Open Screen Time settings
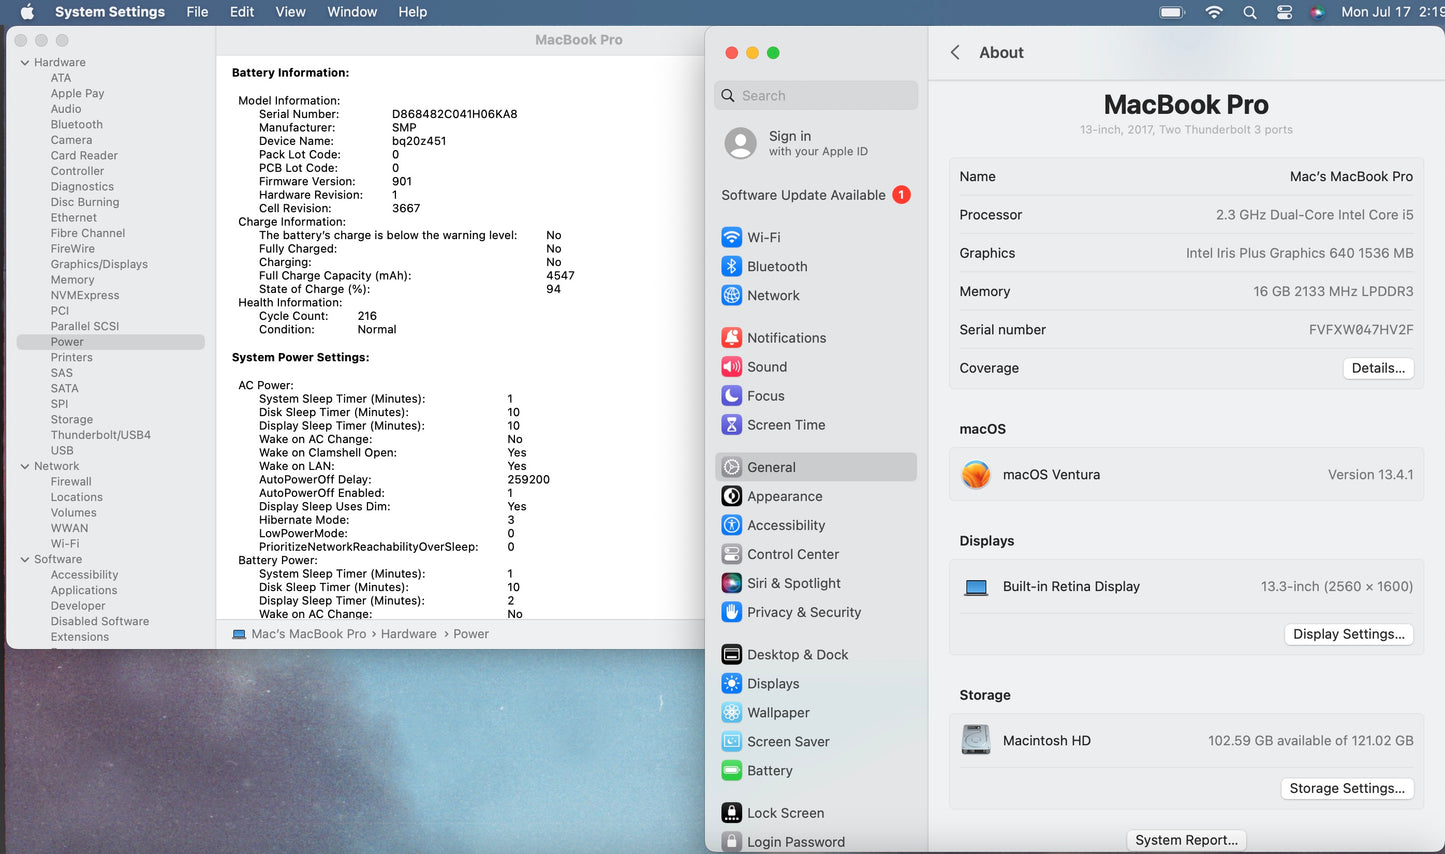 [785, 425]
